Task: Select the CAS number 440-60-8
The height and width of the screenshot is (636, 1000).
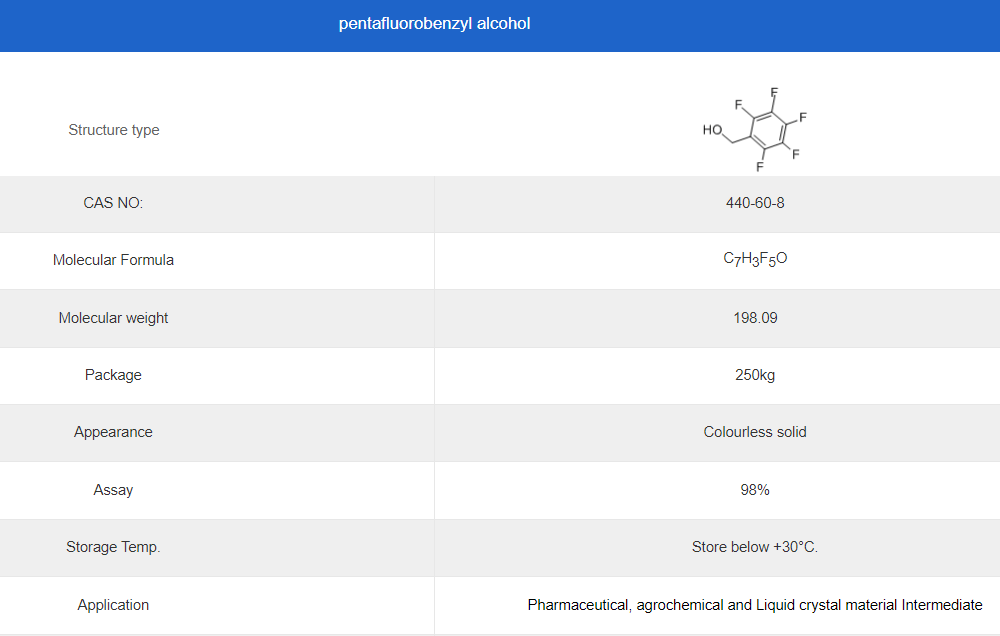Action: tap(755, 203)
